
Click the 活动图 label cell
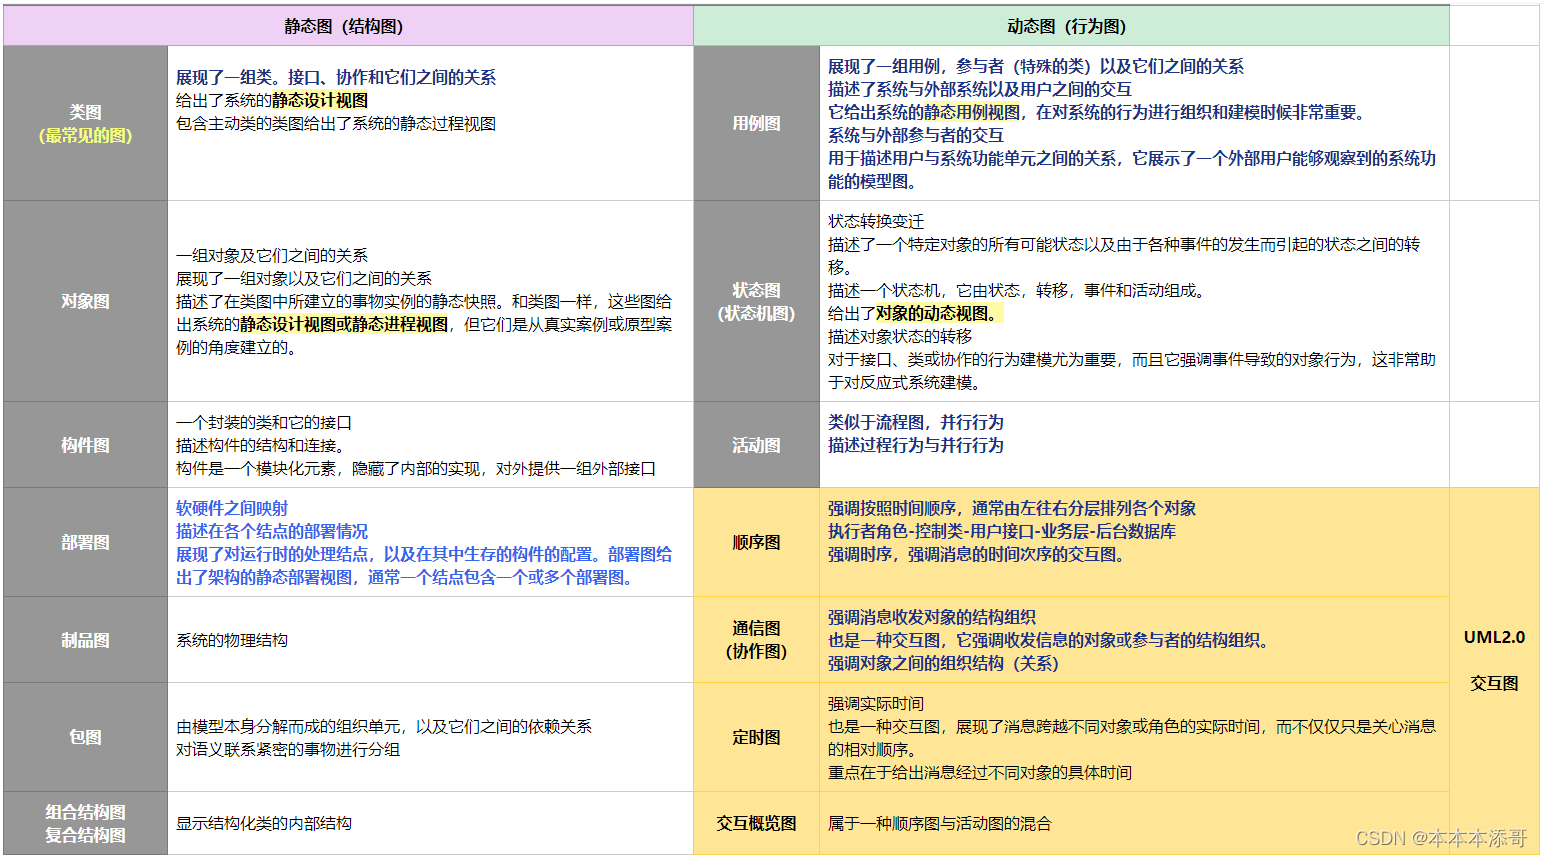[757, 445]
